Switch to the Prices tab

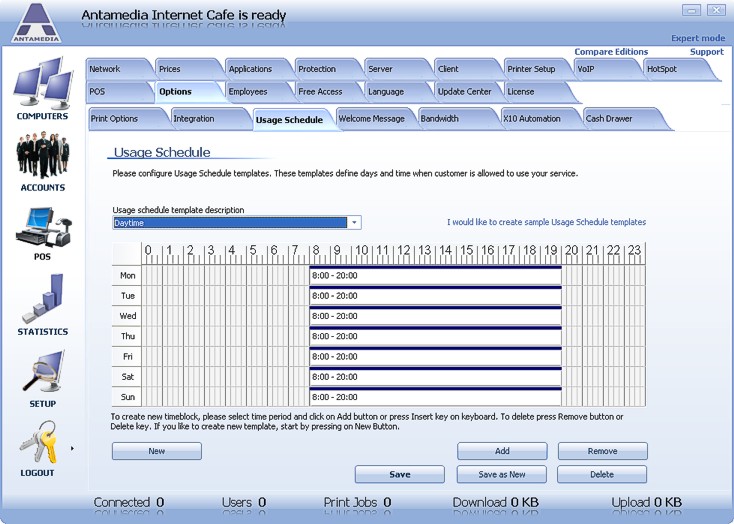point(188,69)
